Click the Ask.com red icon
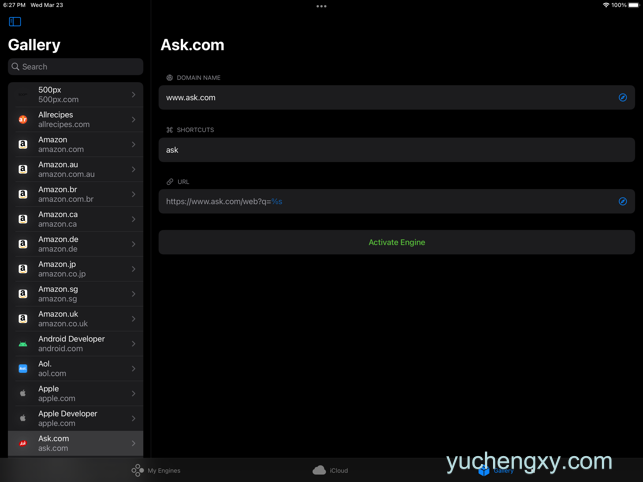This screenshot has width=643, height=482. pyautogui.click(x=23, y=443)
